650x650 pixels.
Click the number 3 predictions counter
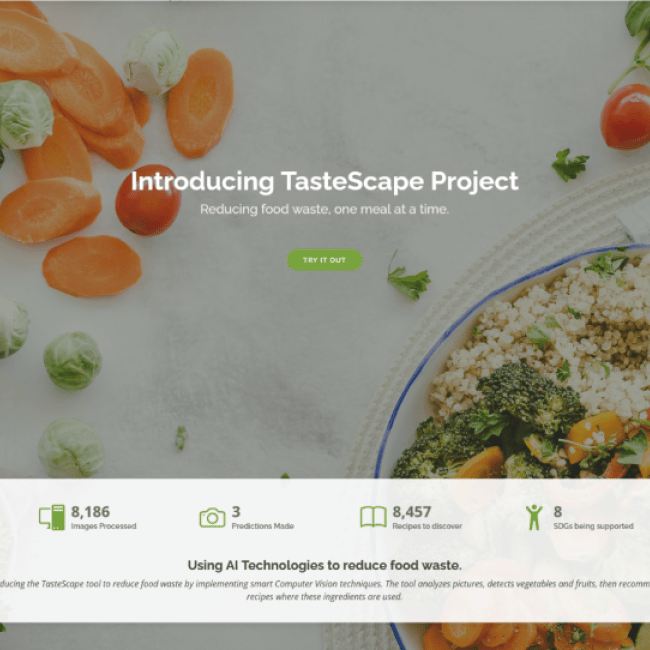(236, 512)
